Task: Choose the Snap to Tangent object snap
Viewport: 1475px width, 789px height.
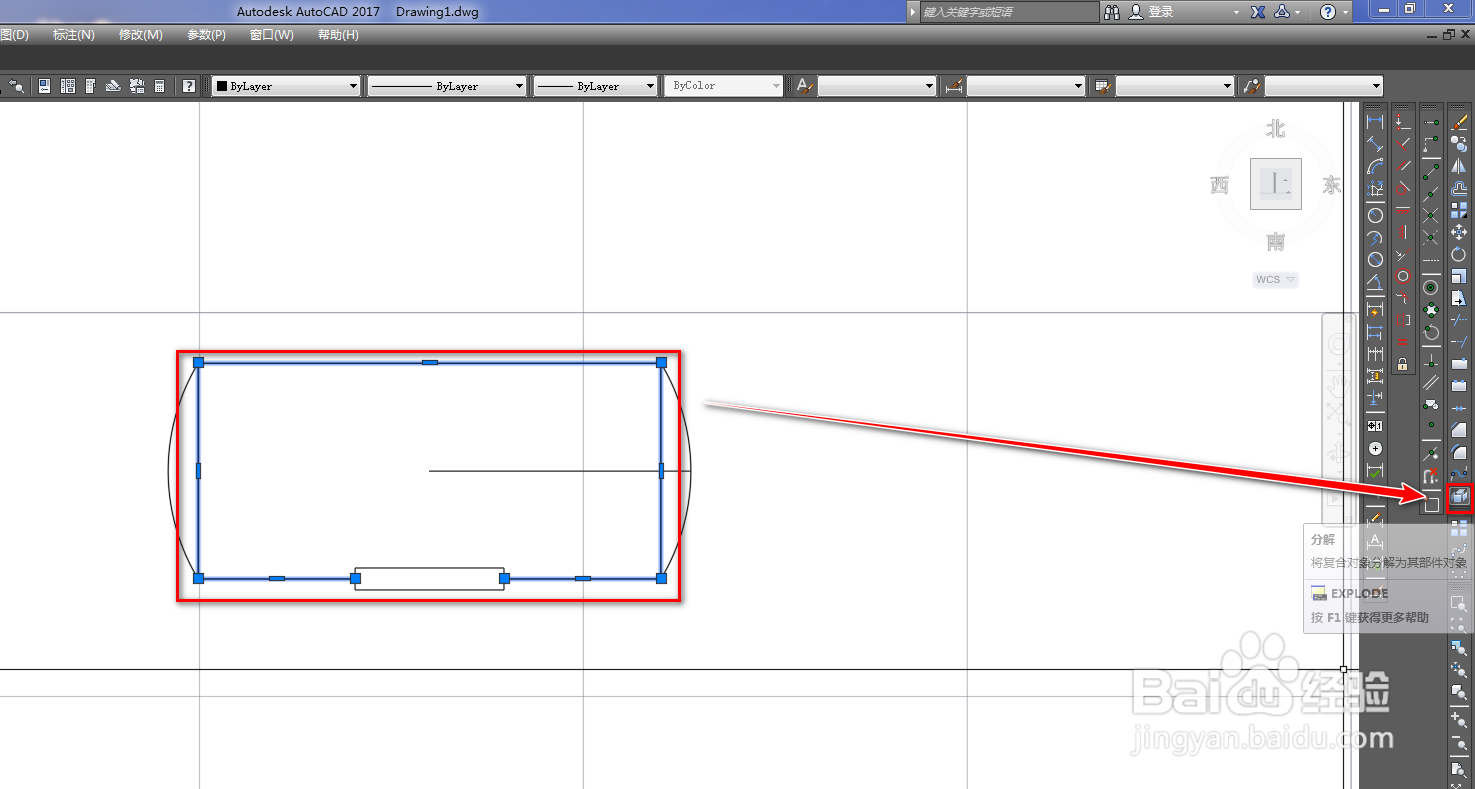Action: click(1431, 333)
